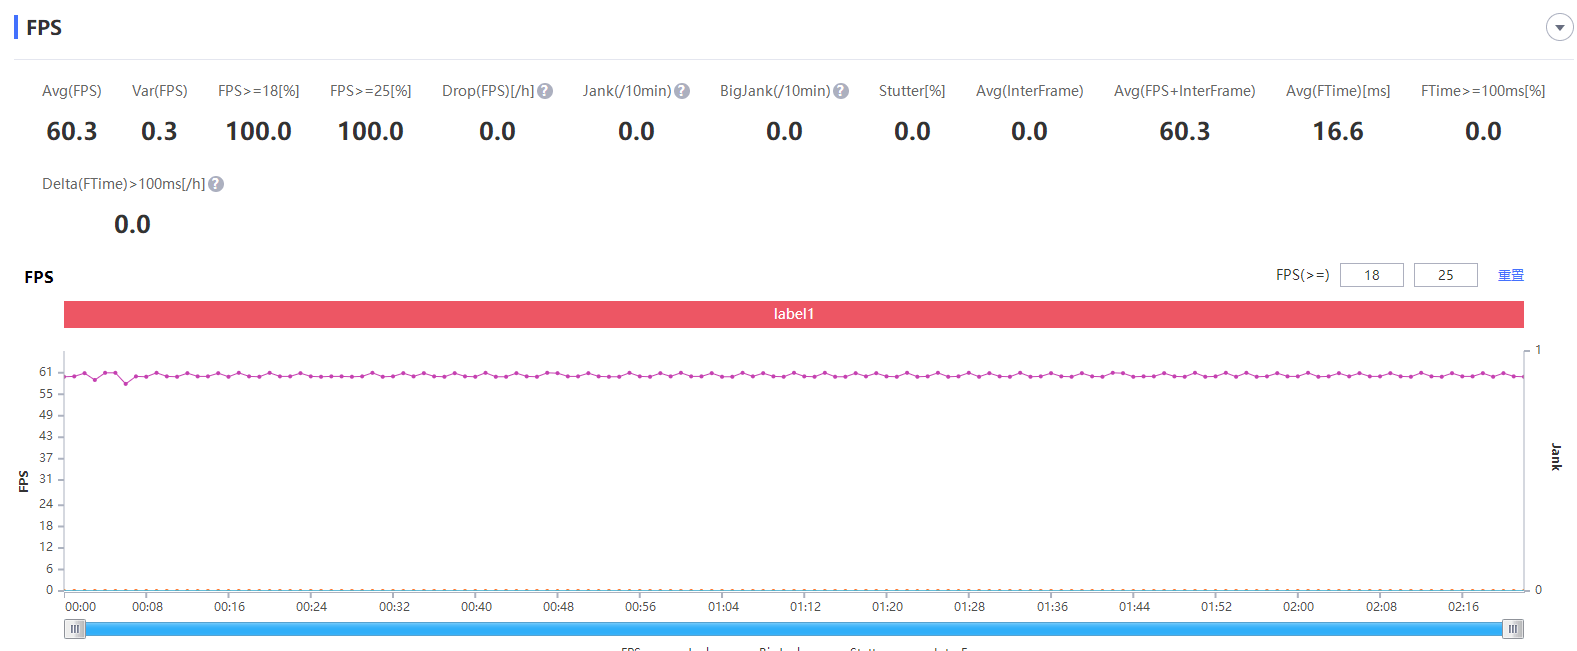
Task: Click the FPS panel title at top left
Action: [x=44, y=28]
